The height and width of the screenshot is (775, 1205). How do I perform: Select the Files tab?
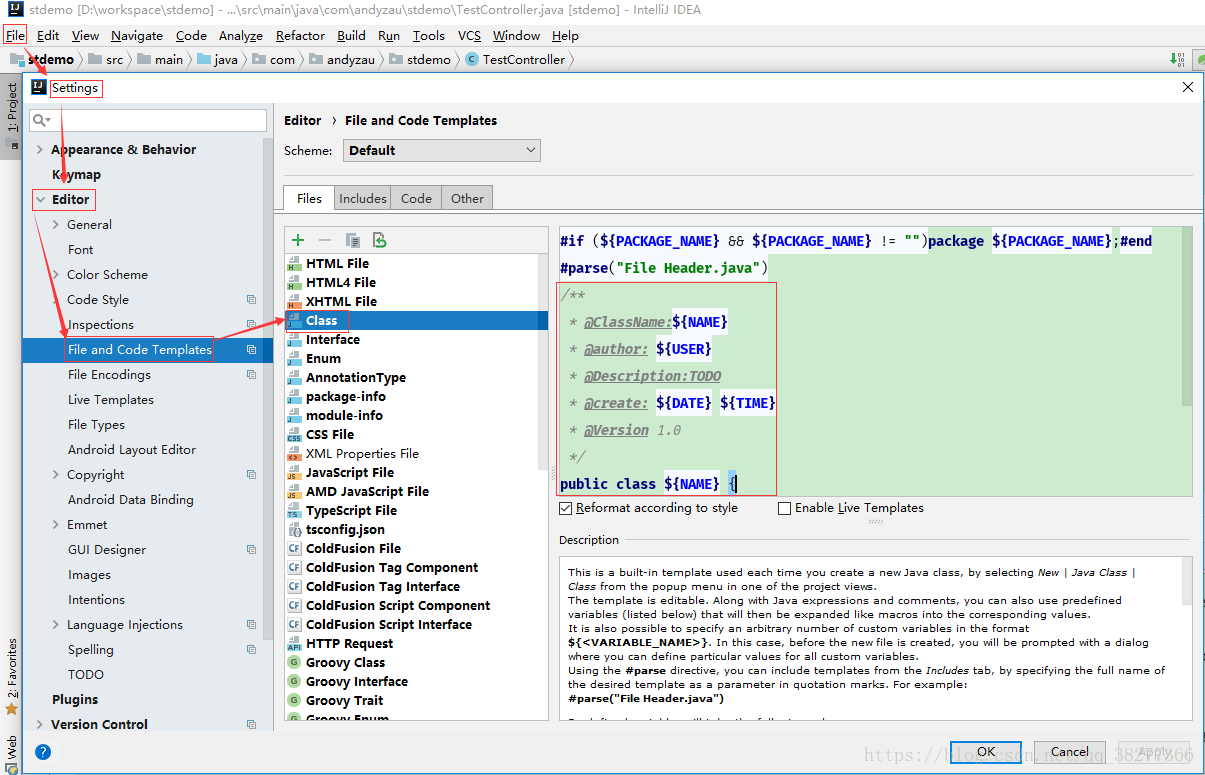(x=309, y=199)
